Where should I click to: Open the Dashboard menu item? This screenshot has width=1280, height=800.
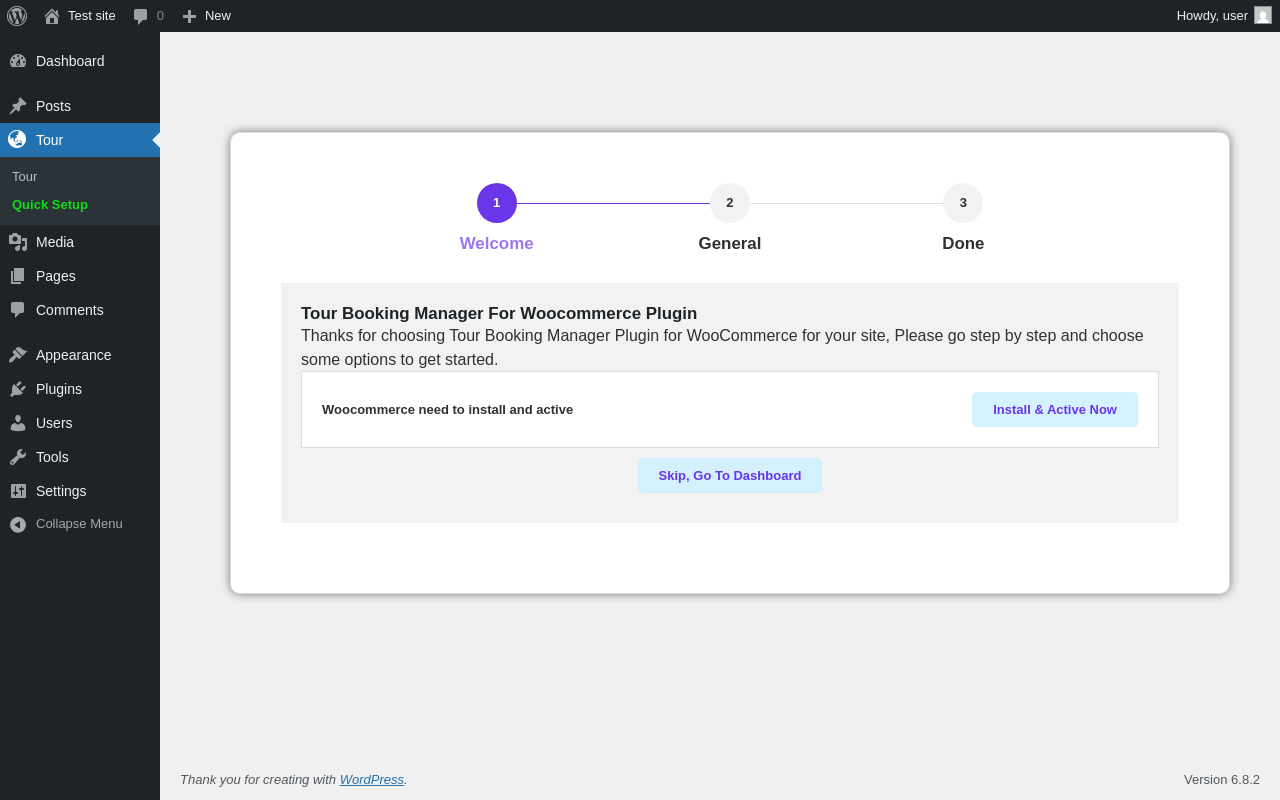(x=80, y=61)
